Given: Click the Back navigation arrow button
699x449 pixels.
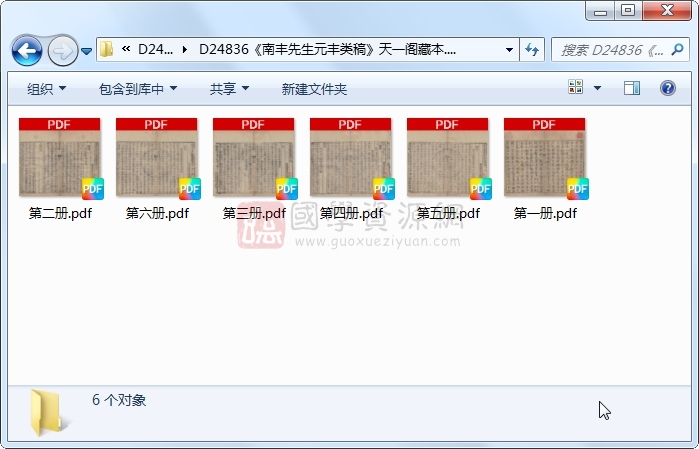Looking at the screenshot, I should coord(27,49).
